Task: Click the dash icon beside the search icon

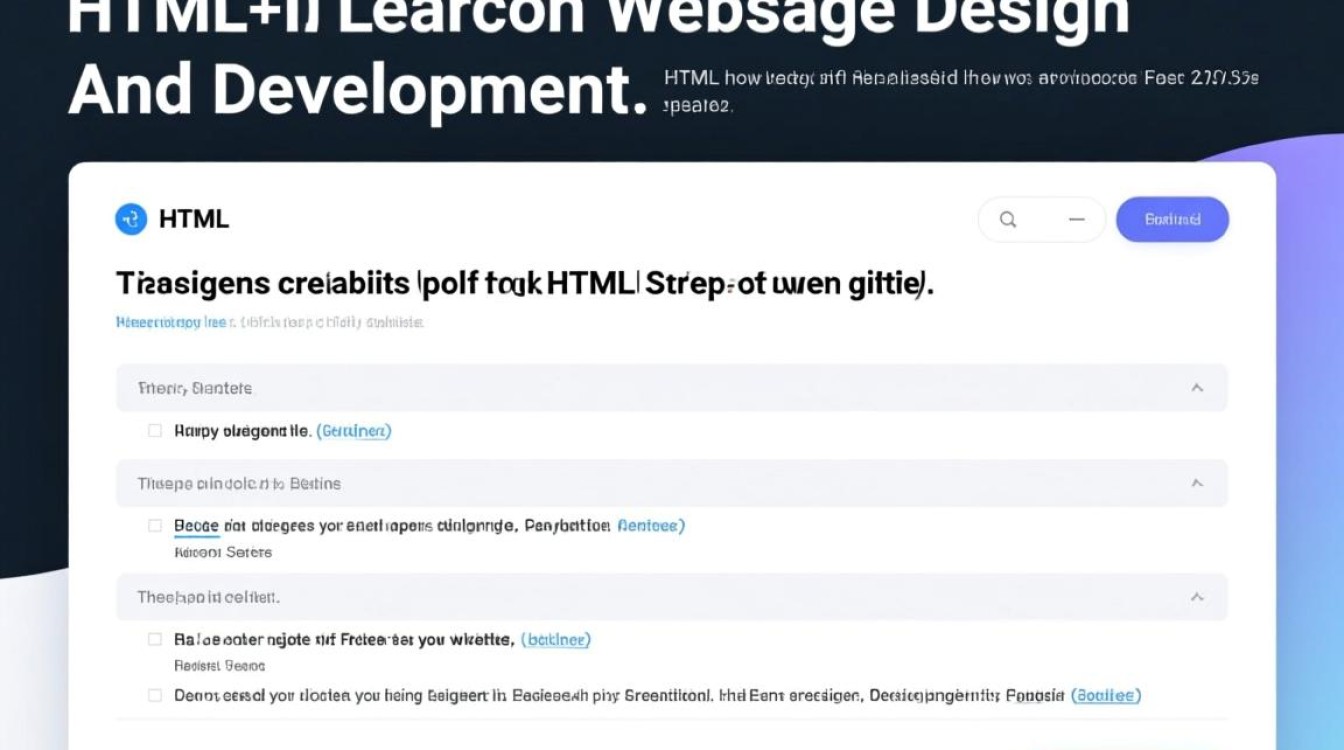Action: click(1077, 220)
